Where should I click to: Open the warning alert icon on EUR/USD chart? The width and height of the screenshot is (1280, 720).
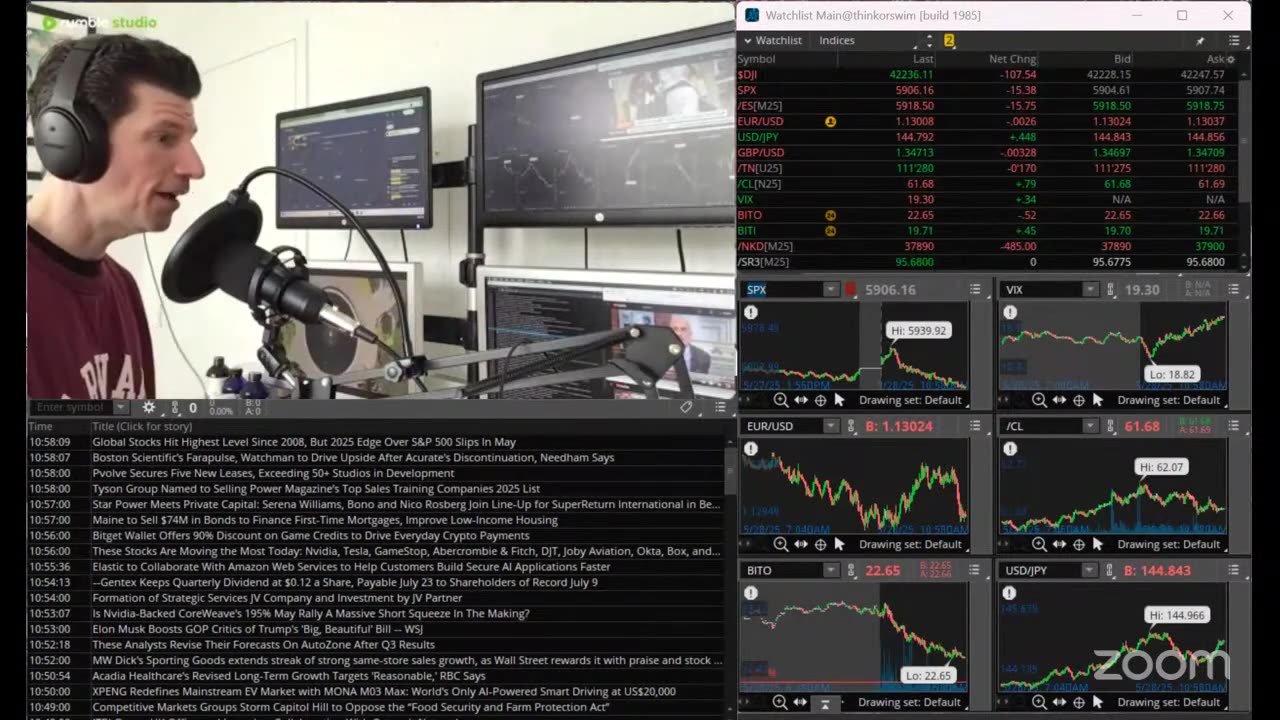point(751,449)
